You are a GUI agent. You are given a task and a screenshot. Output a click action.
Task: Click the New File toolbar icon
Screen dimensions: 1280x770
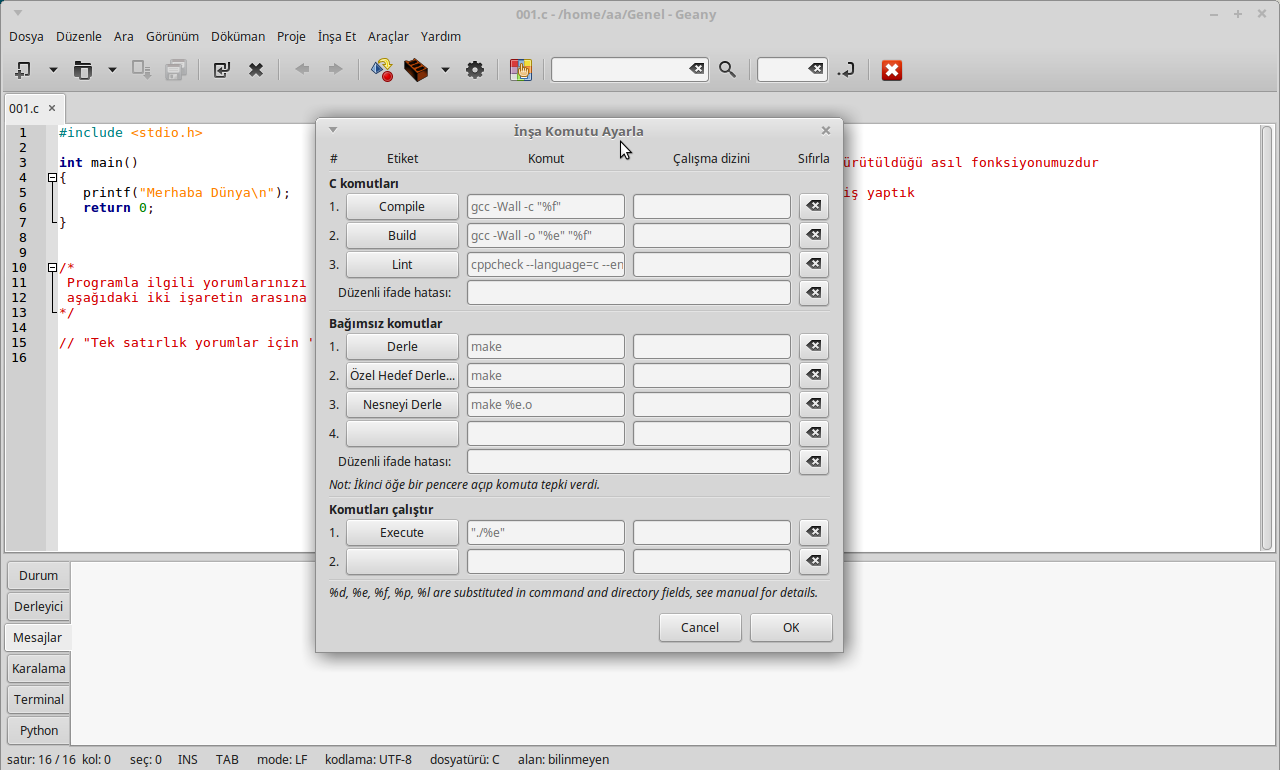(23, 70)
